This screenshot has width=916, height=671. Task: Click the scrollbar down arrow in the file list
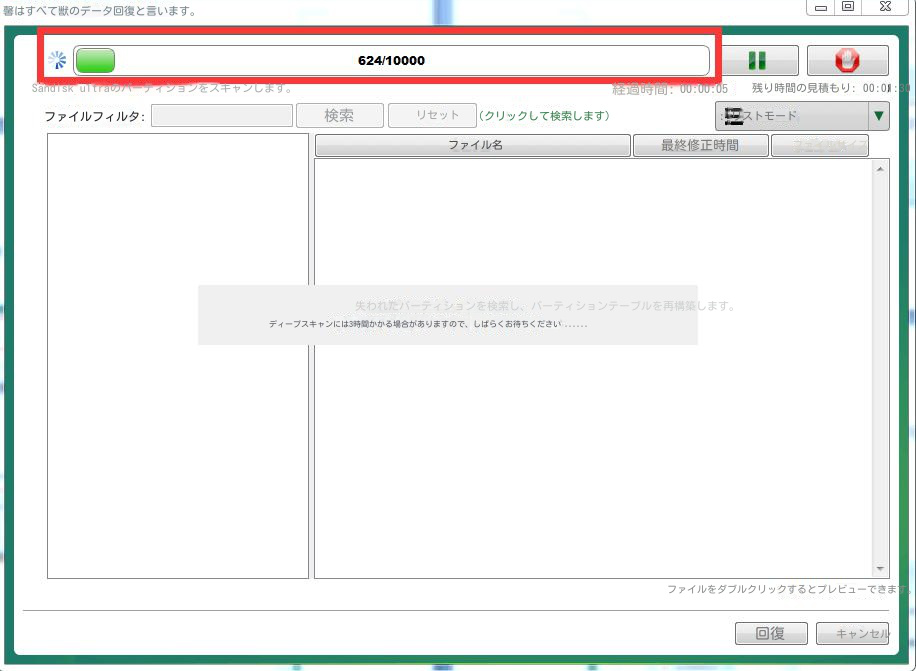(880, 569)
